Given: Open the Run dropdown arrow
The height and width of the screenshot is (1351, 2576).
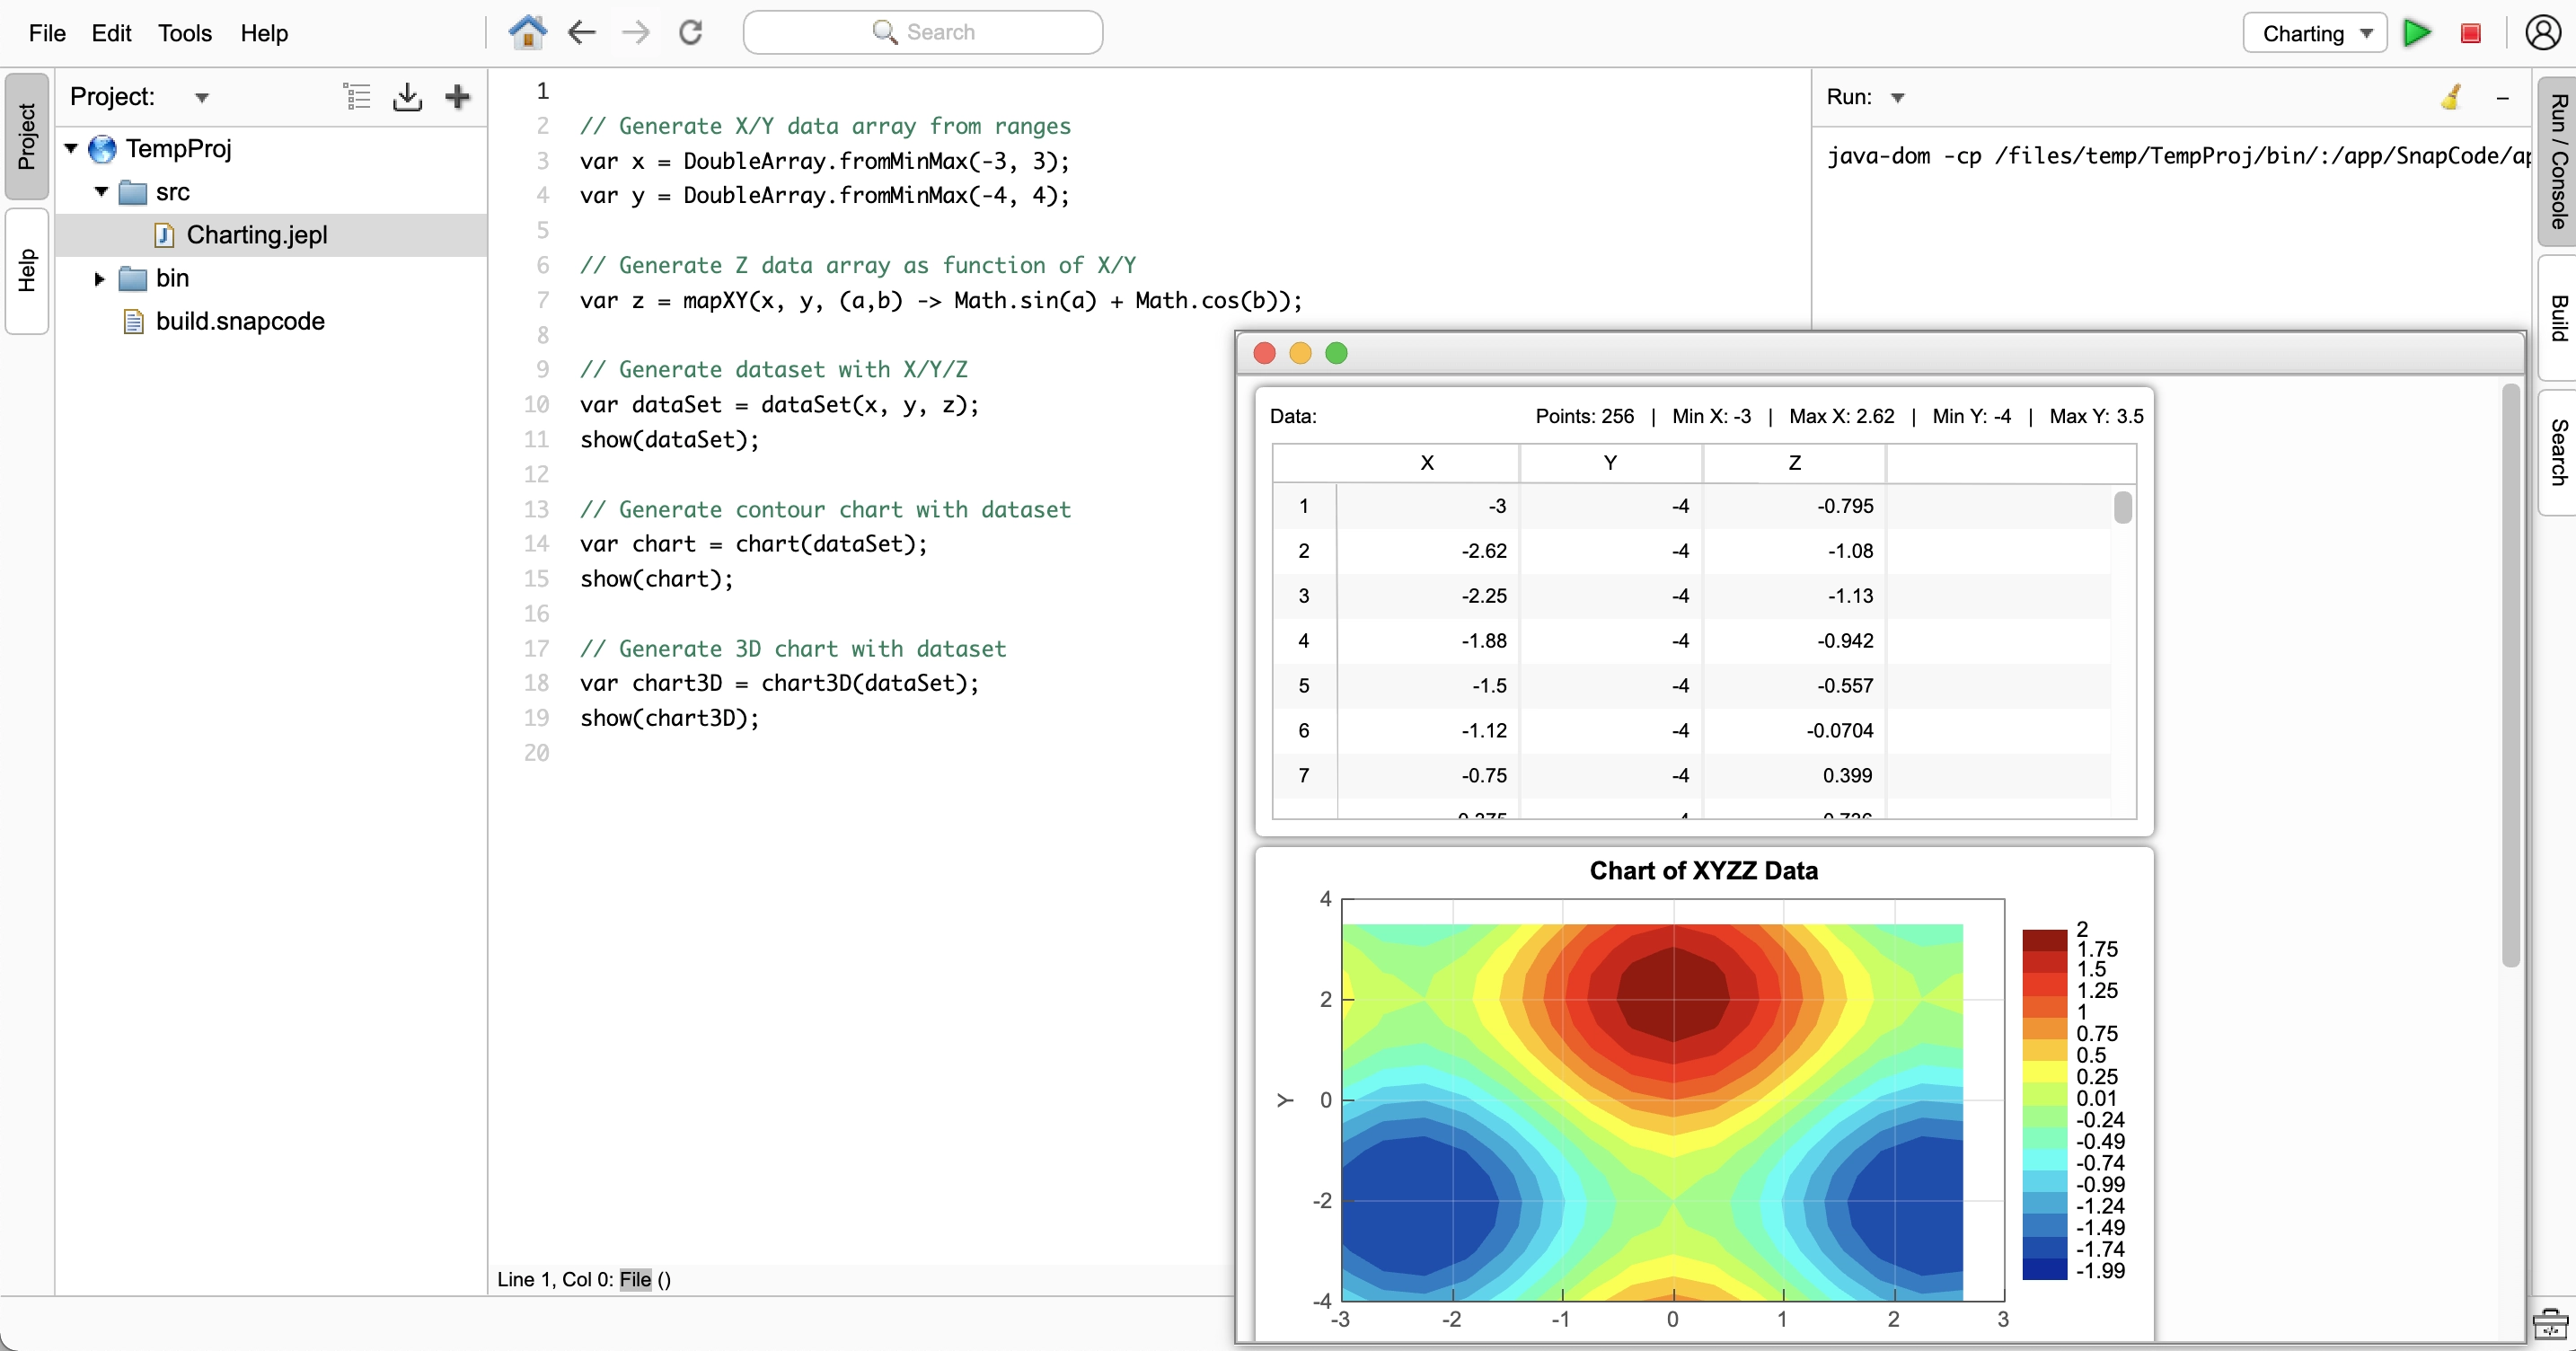Looking at the screenshot, I should [x=1897, y=98].
